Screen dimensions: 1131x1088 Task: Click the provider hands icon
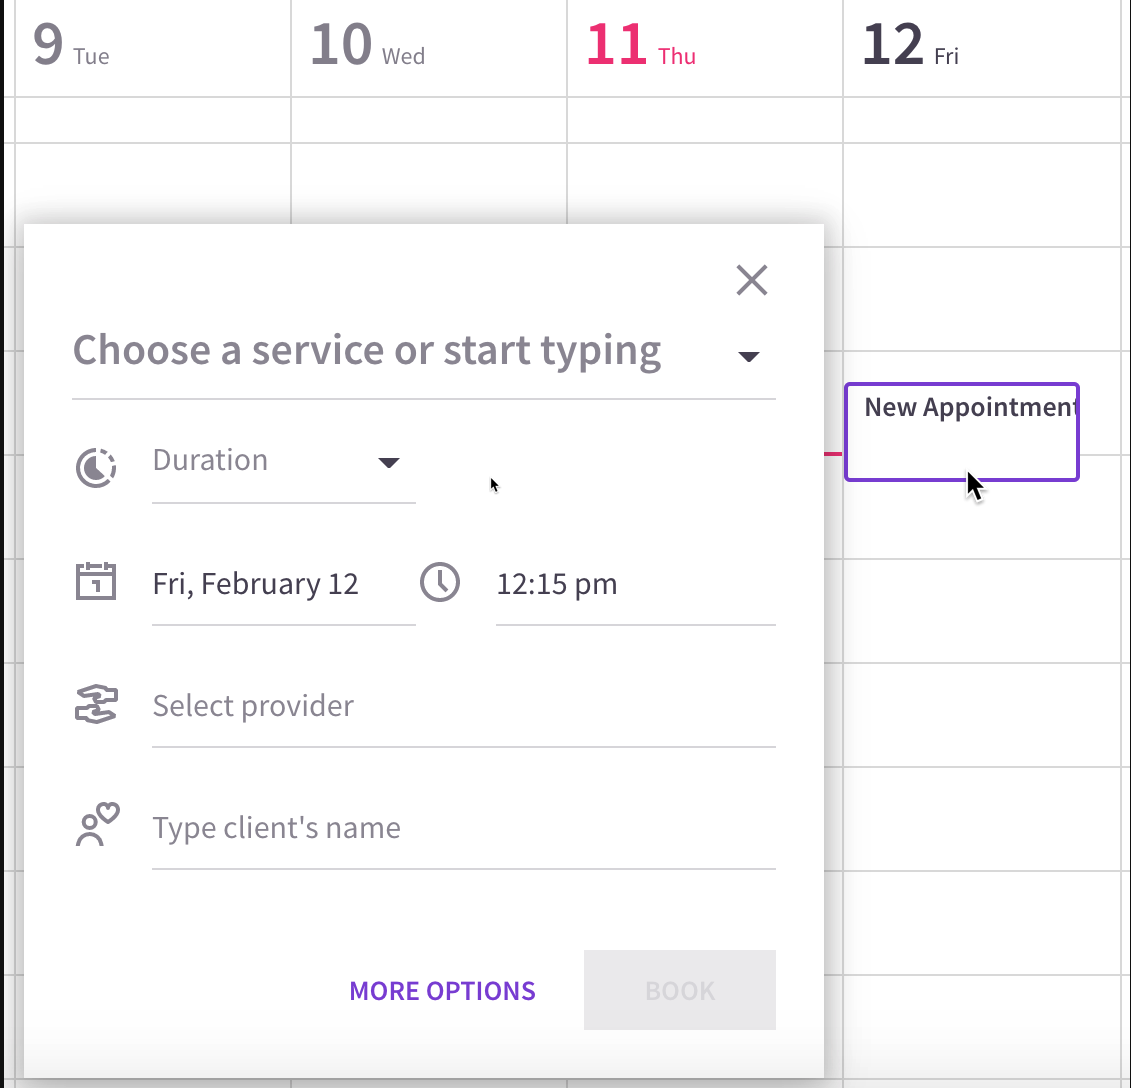[96, 704]
